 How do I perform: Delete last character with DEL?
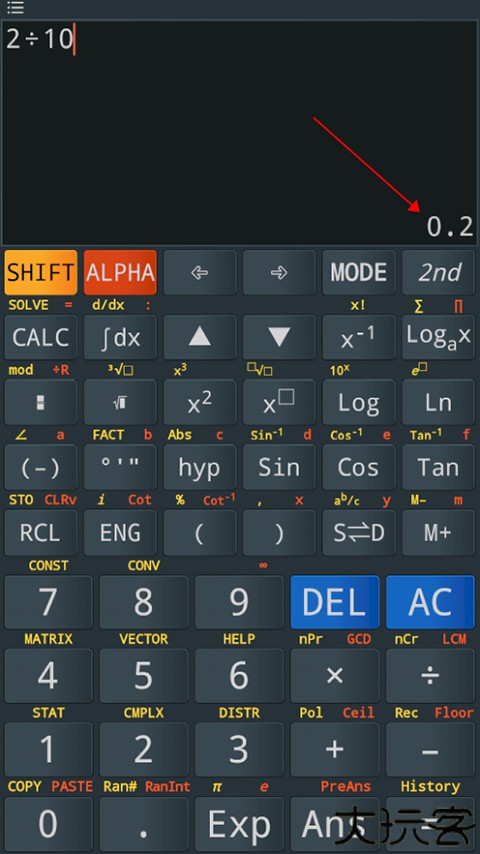pyautogui.click(x=335, y=602)
